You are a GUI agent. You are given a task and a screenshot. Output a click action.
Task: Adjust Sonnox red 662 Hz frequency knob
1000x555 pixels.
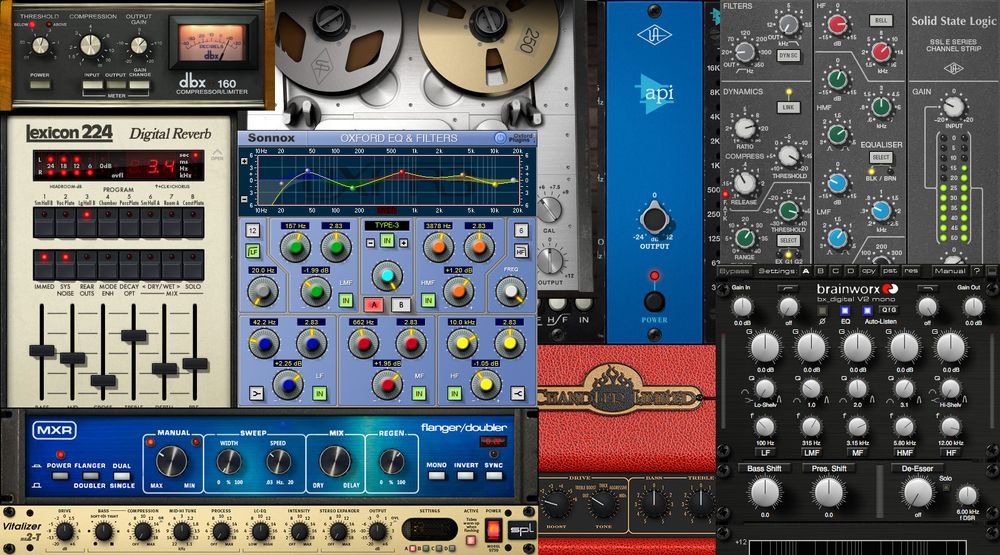pos(364,344)
